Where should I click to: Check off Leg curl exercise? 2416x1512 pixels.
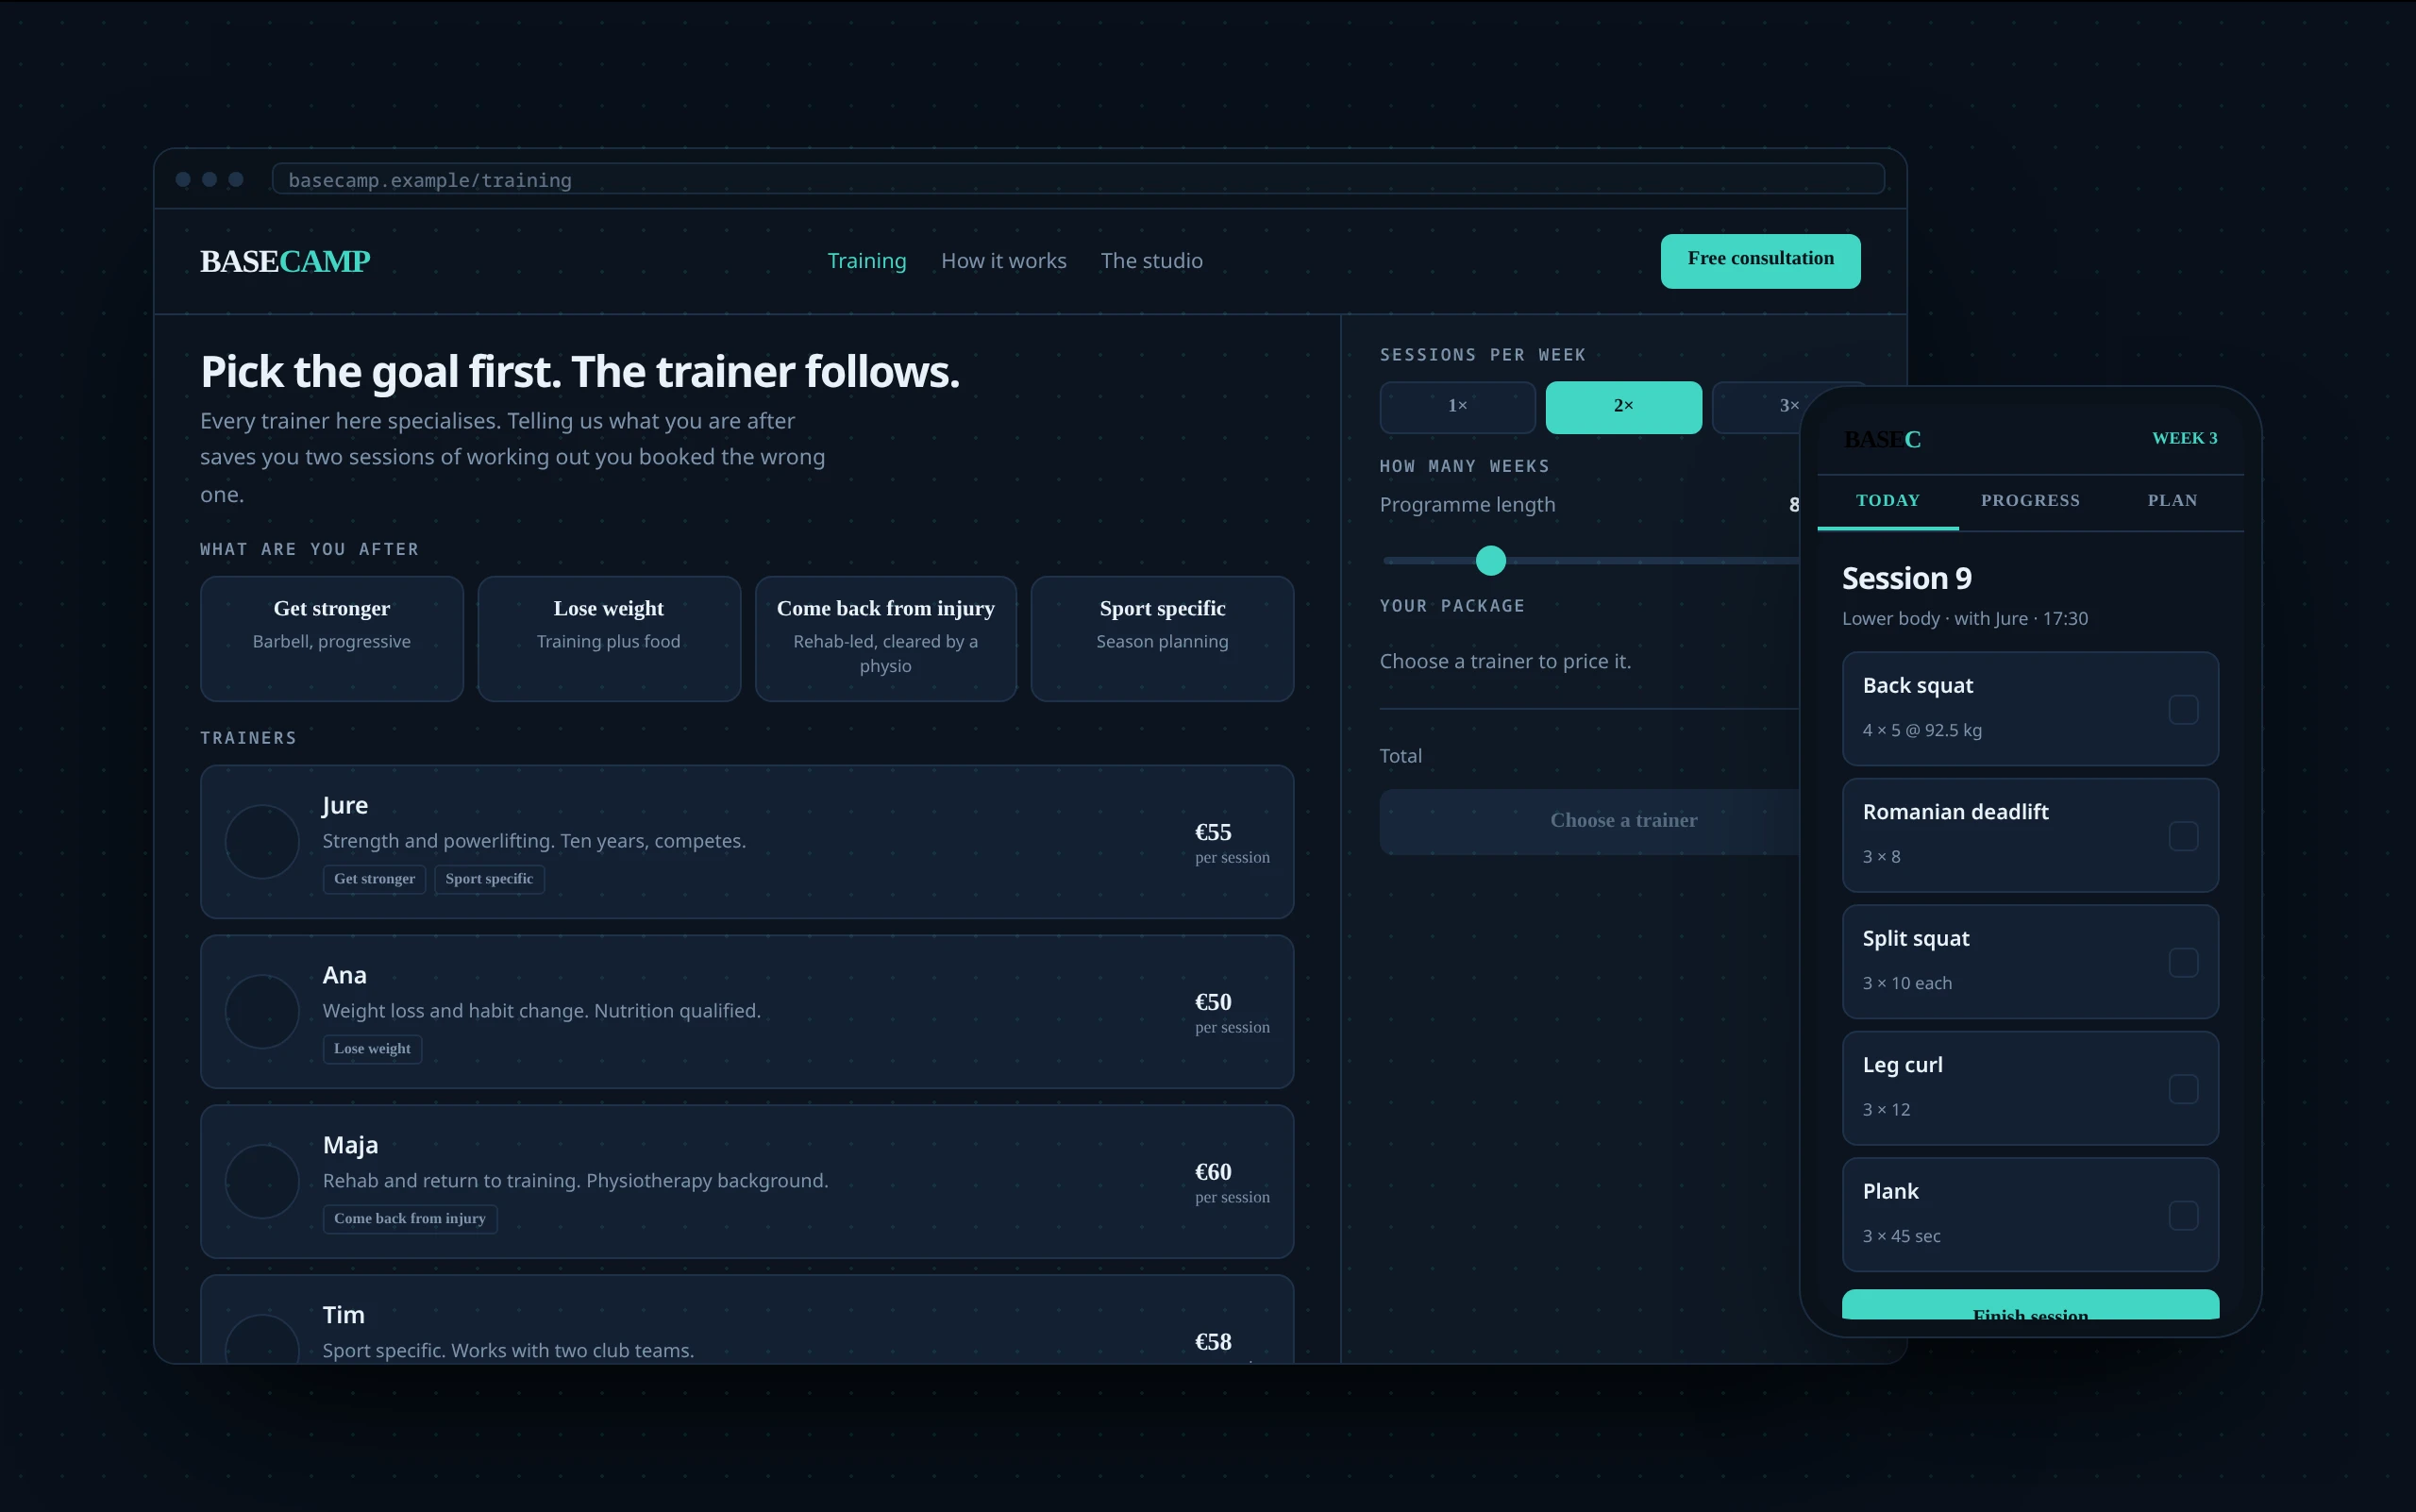pyautogui.click(x=2183, y=1089)
